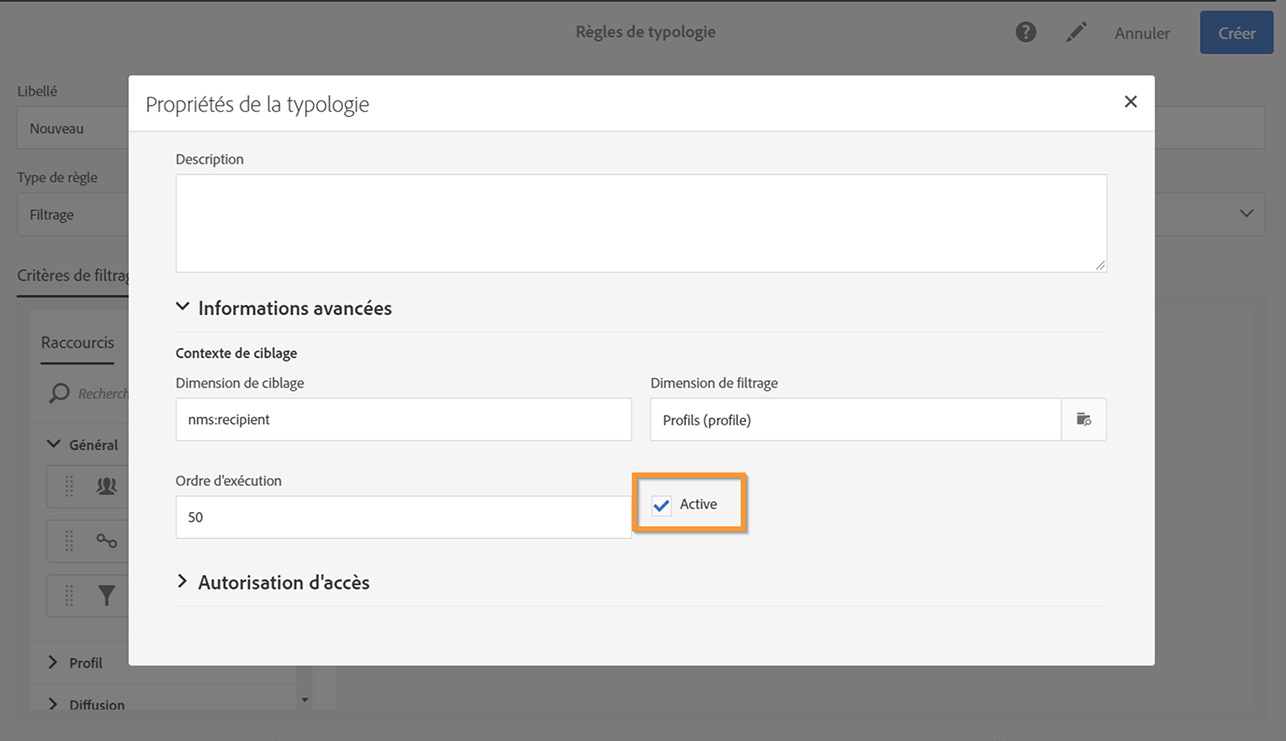The image size is (1286, 741).
Task: Click the funnel filter icon under Général
Action: pyautogui.click(x=106, y=596)
